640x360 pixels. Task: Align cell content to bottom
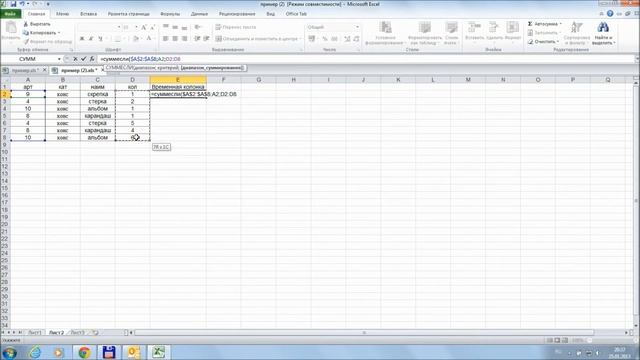point(184,27)
